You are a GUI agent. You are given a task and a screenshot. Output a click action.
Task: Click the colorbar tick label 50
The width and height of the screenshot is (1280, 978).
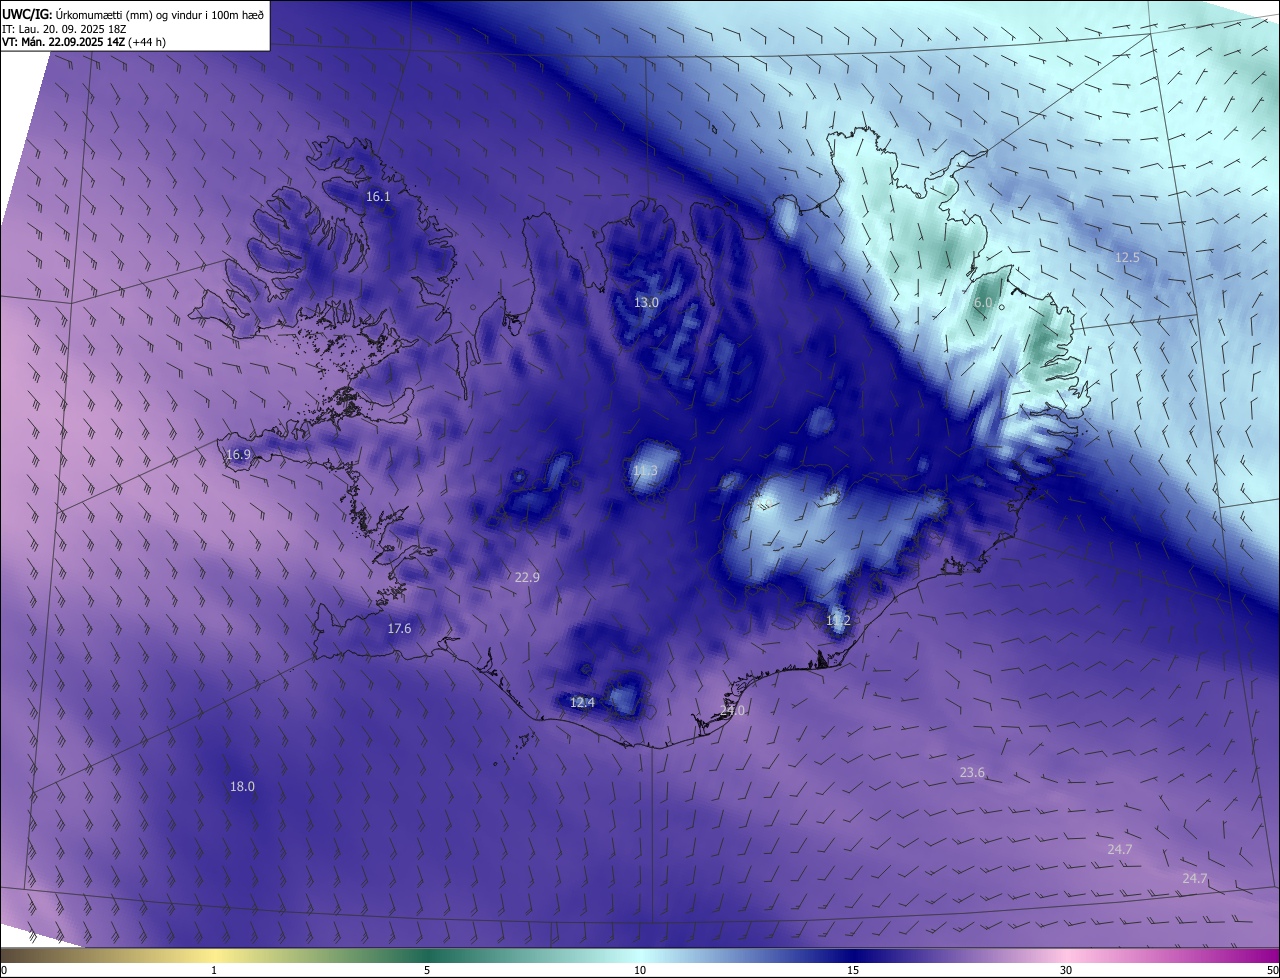pos(1272,970)
